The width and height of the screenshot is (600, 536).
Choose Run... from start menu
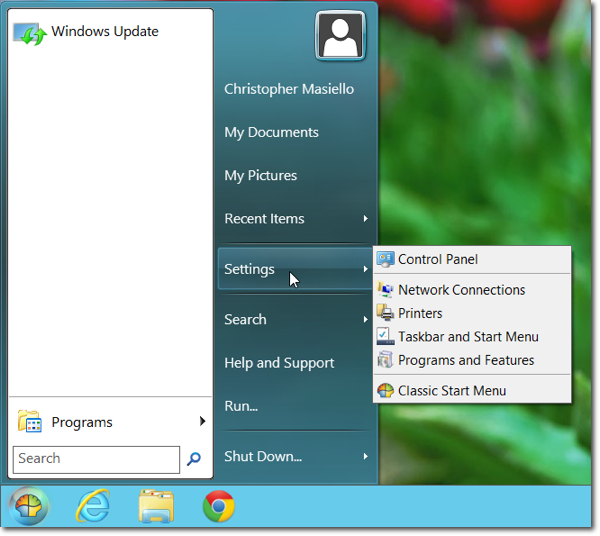(241, 406)
